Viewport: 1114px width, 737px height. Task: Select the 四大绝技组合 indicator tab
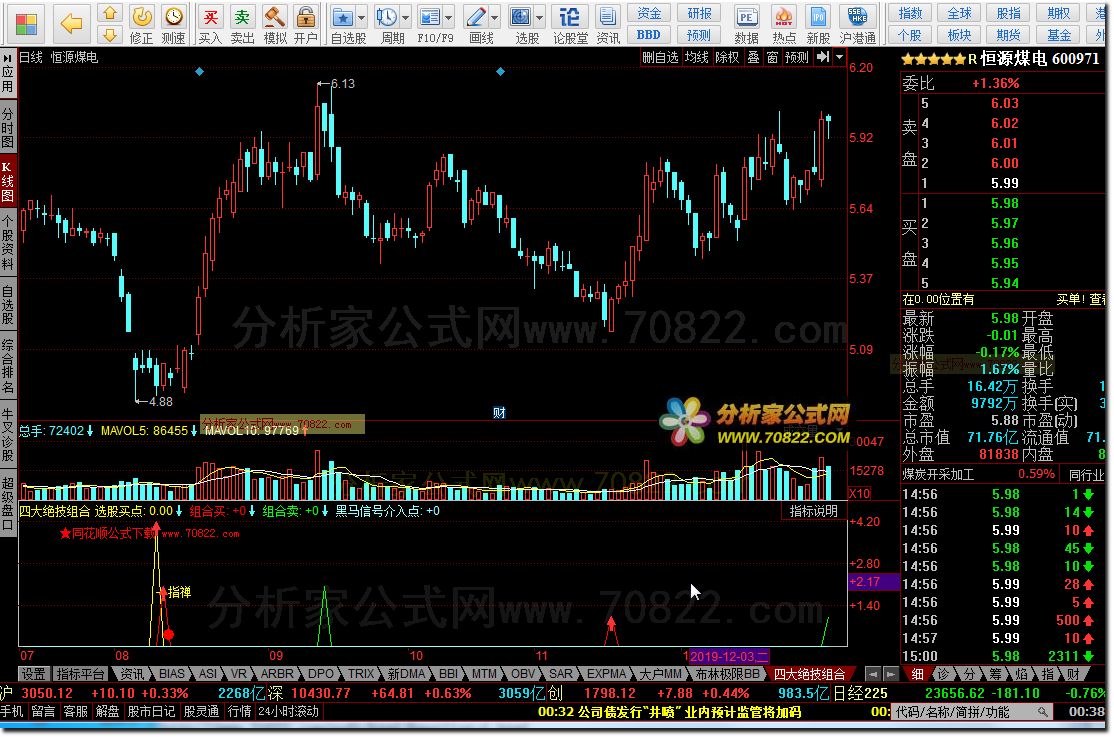pos(809,674)
